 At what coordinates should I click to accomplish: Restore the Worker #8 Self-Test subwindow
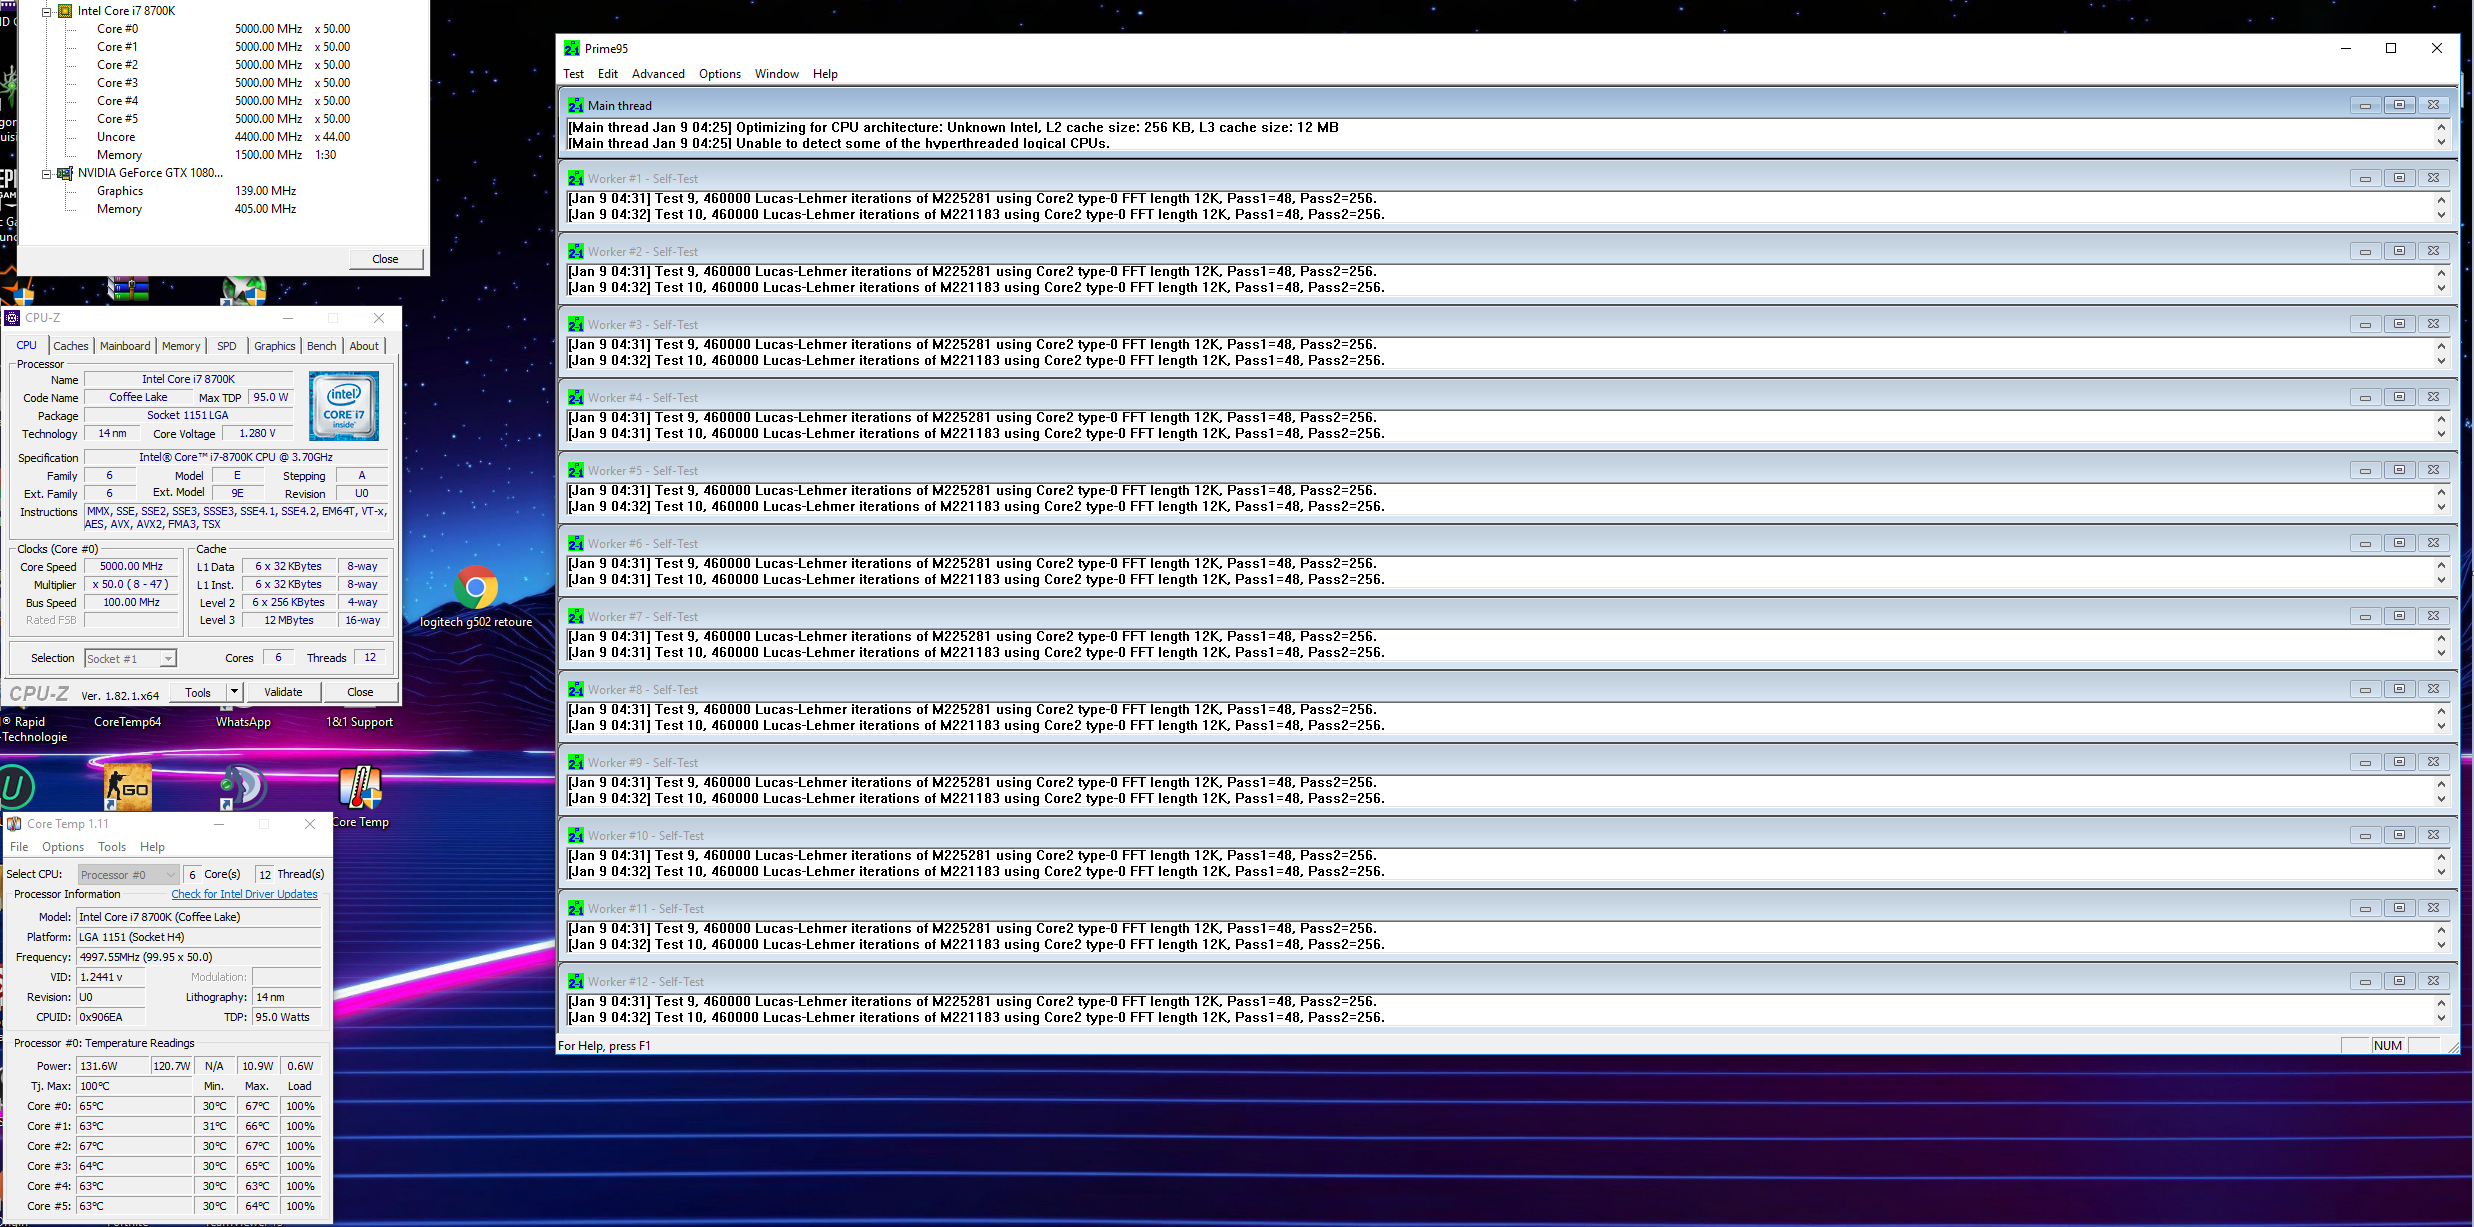(2399, 689)
